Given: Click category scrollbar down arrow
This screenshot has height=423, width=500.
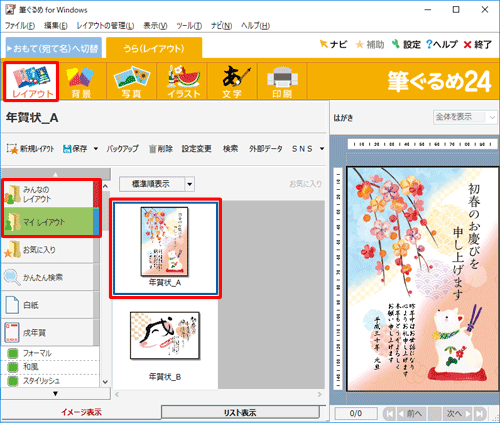Looking at the screenshot, I should 105,382.
